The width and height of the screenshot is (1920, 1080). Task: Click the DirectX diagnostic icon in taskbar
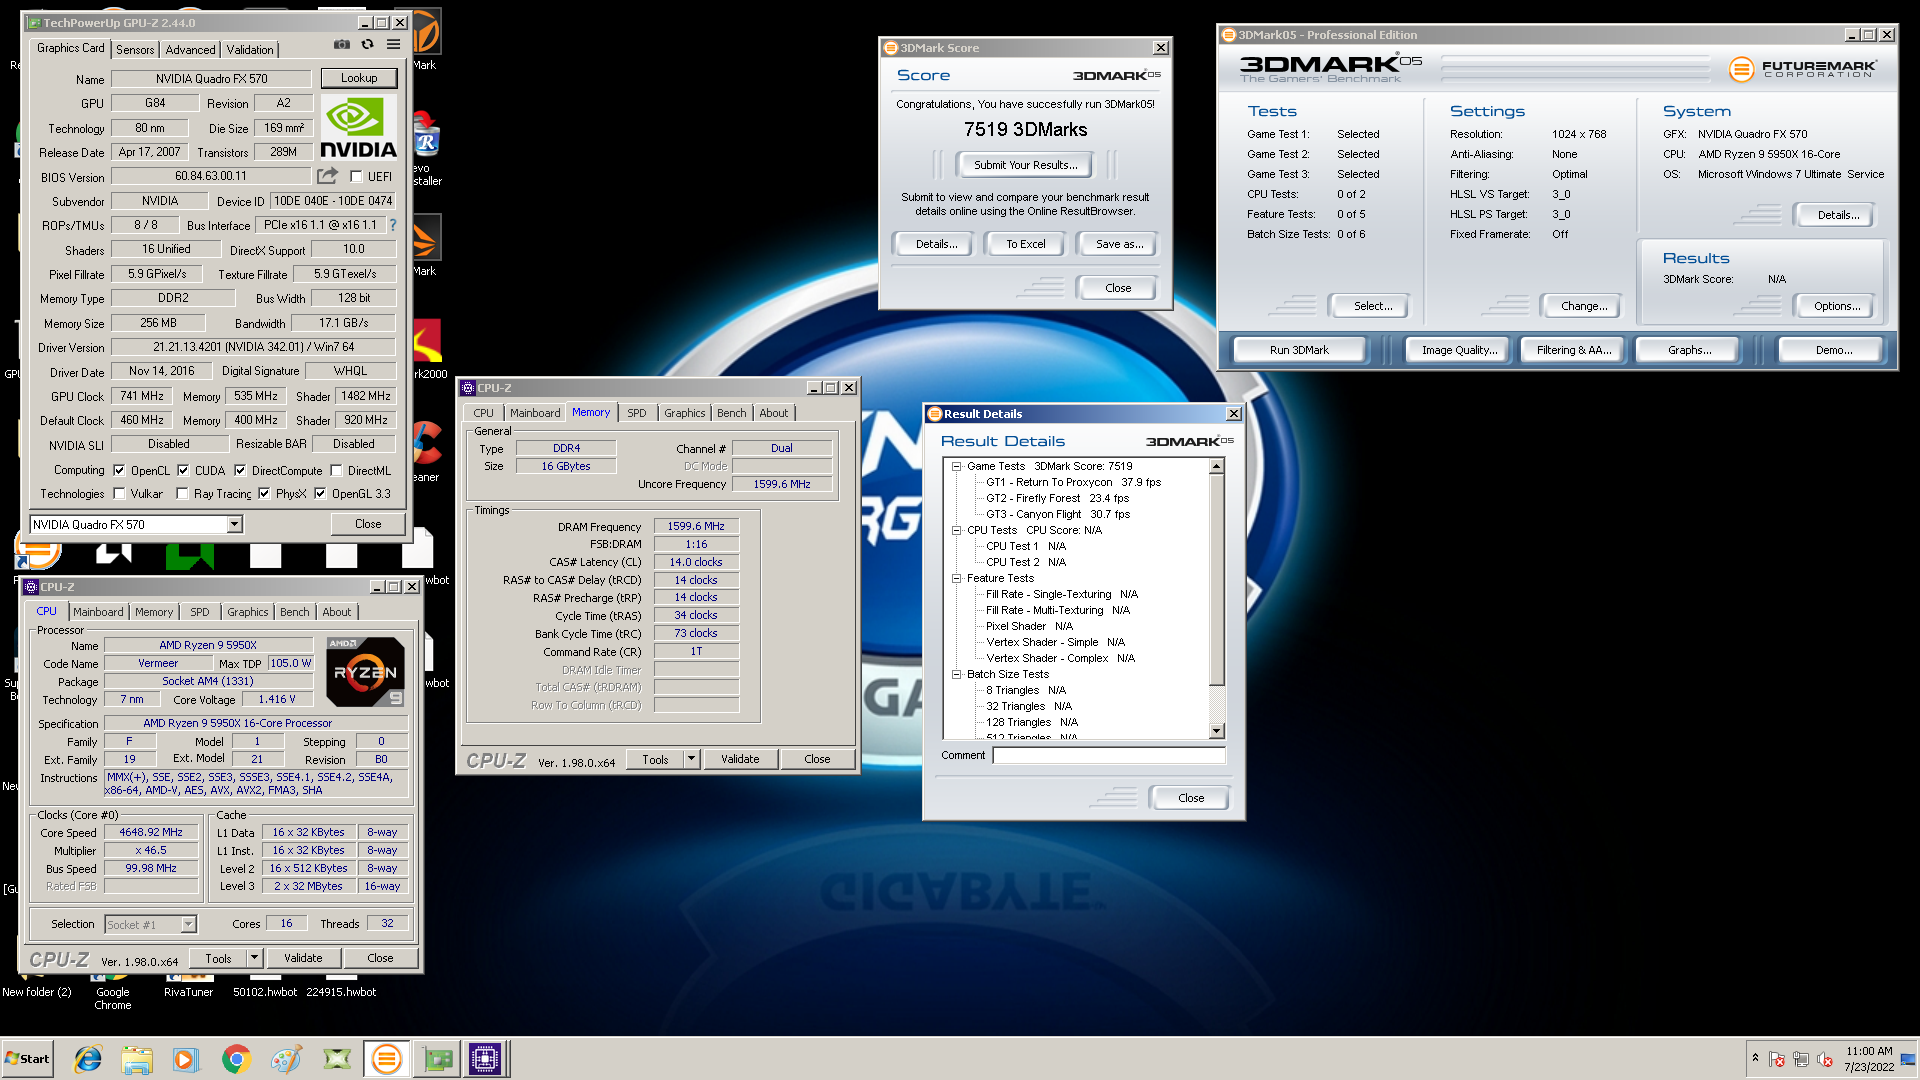(x=337, y=1059)
